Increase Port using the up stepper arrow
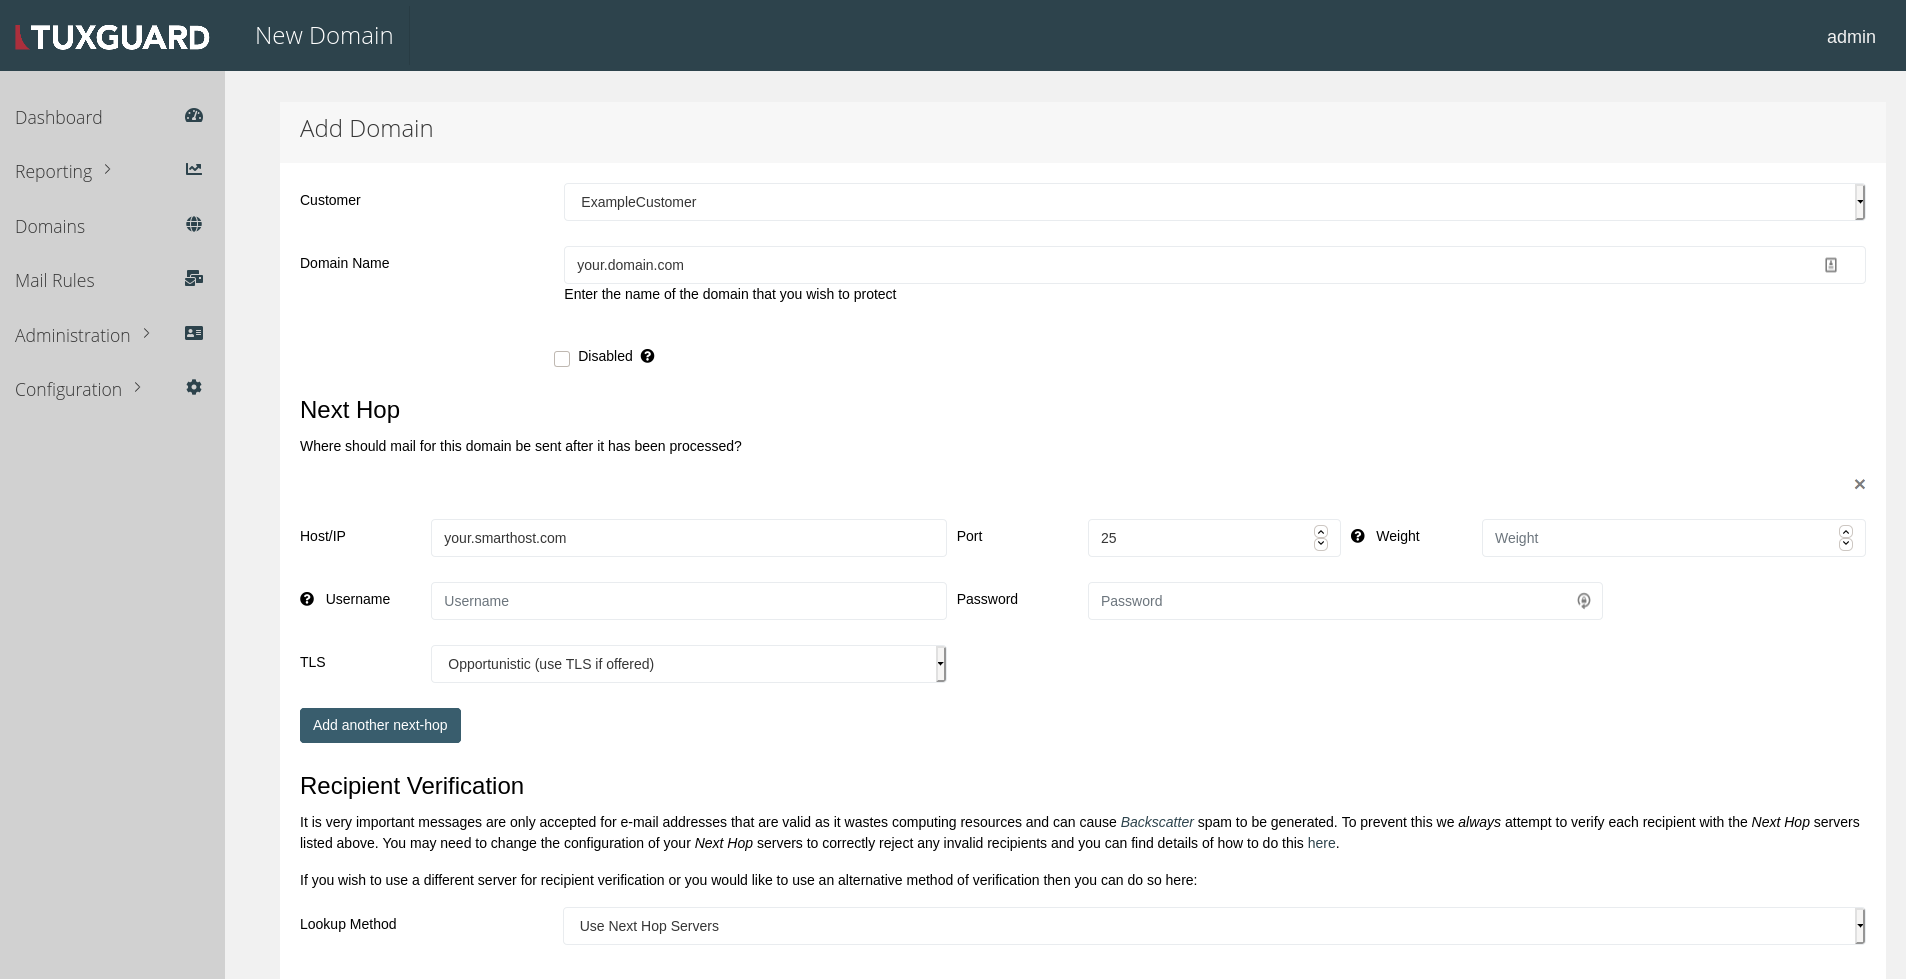Screen dimensions: 1906x979 point(1320,531)
